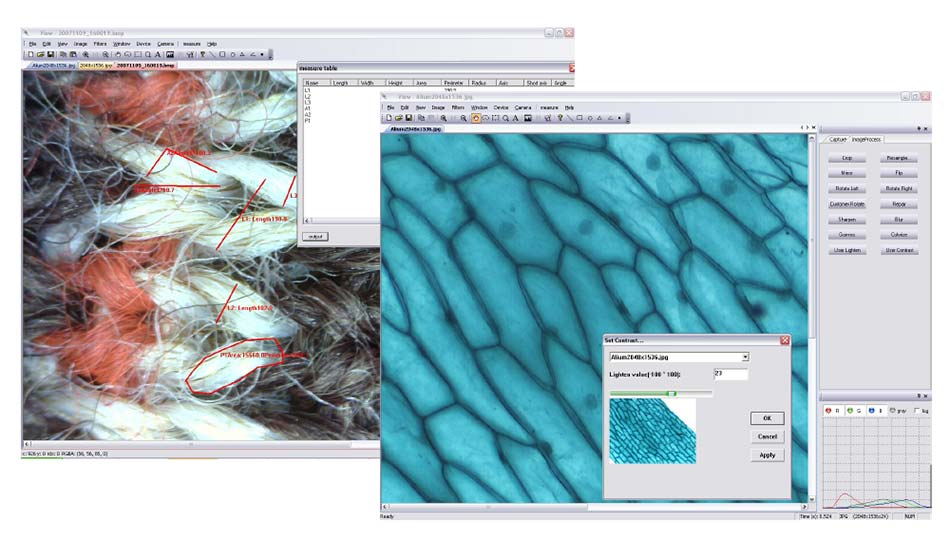Toggle the blue B histogram channel
The image size is (950, 542).
(875, 411)
